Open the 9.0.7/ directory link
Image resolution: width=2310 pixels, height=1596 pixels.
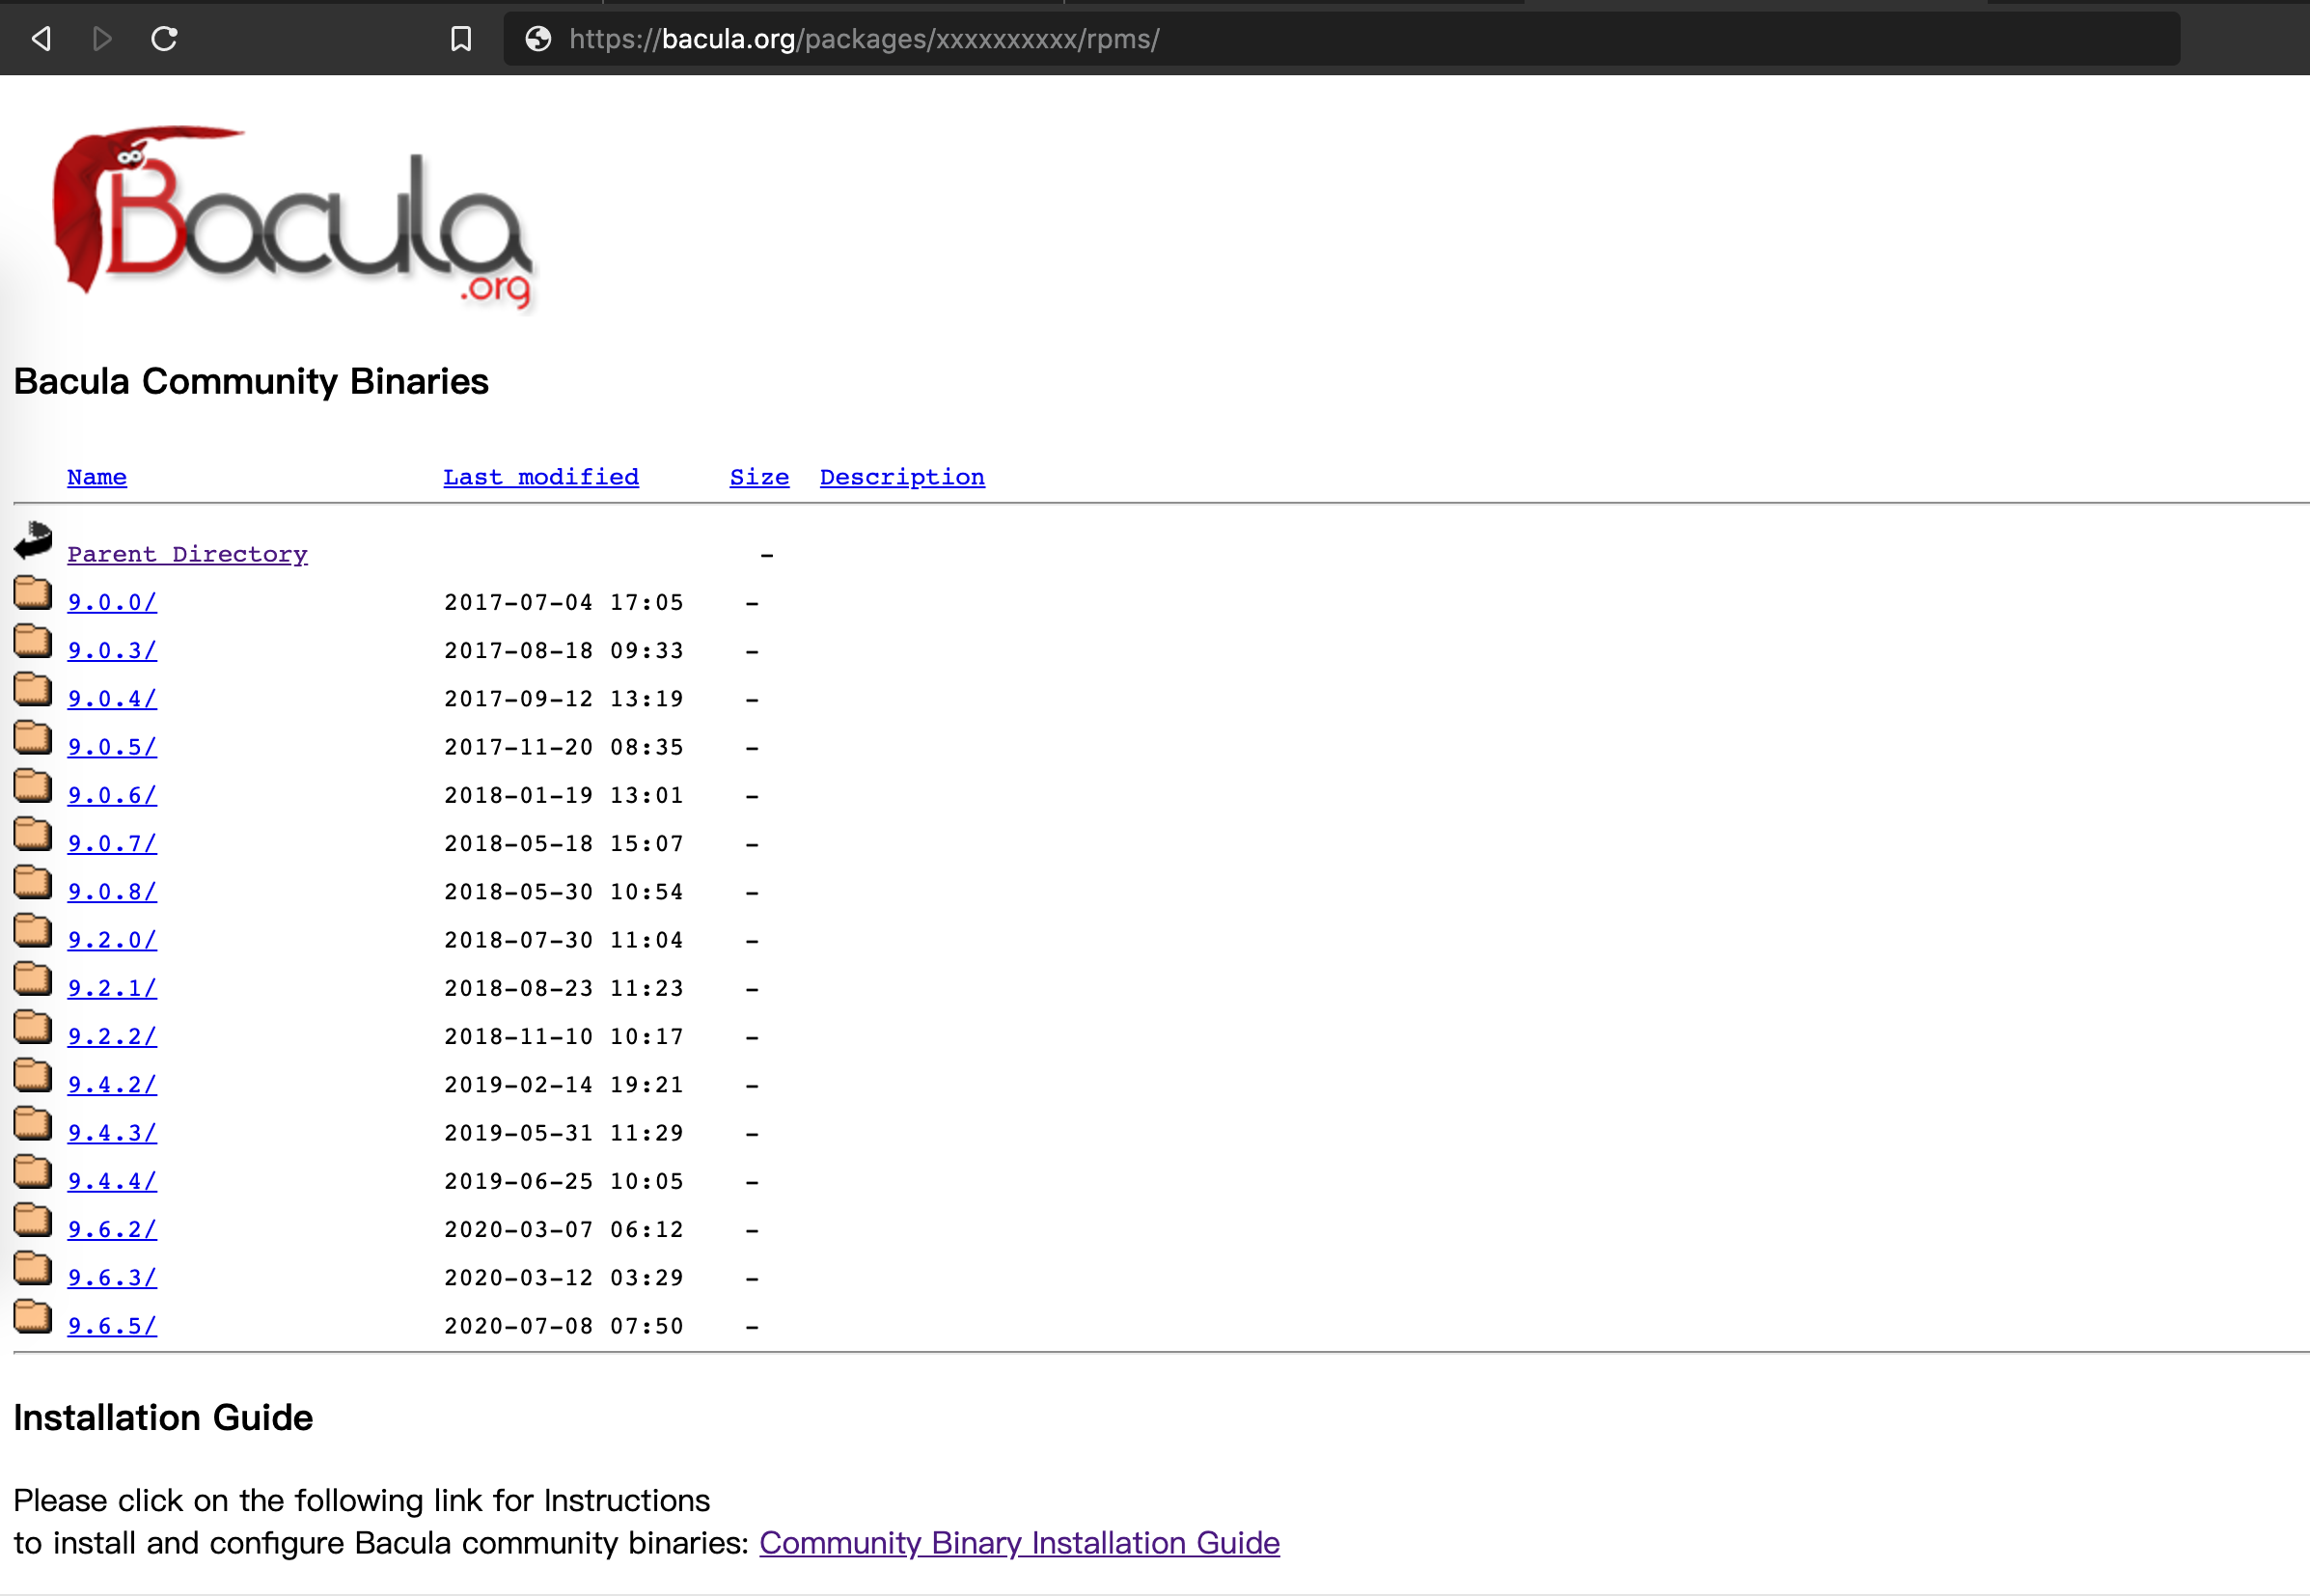(112, 843)
